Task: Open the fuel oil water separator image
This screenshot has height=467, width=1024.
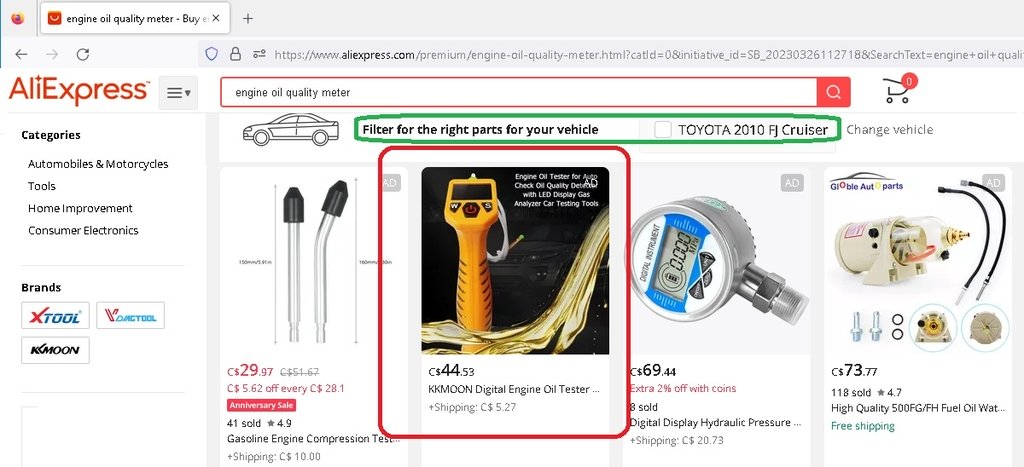Action: (x=918, y=261)
